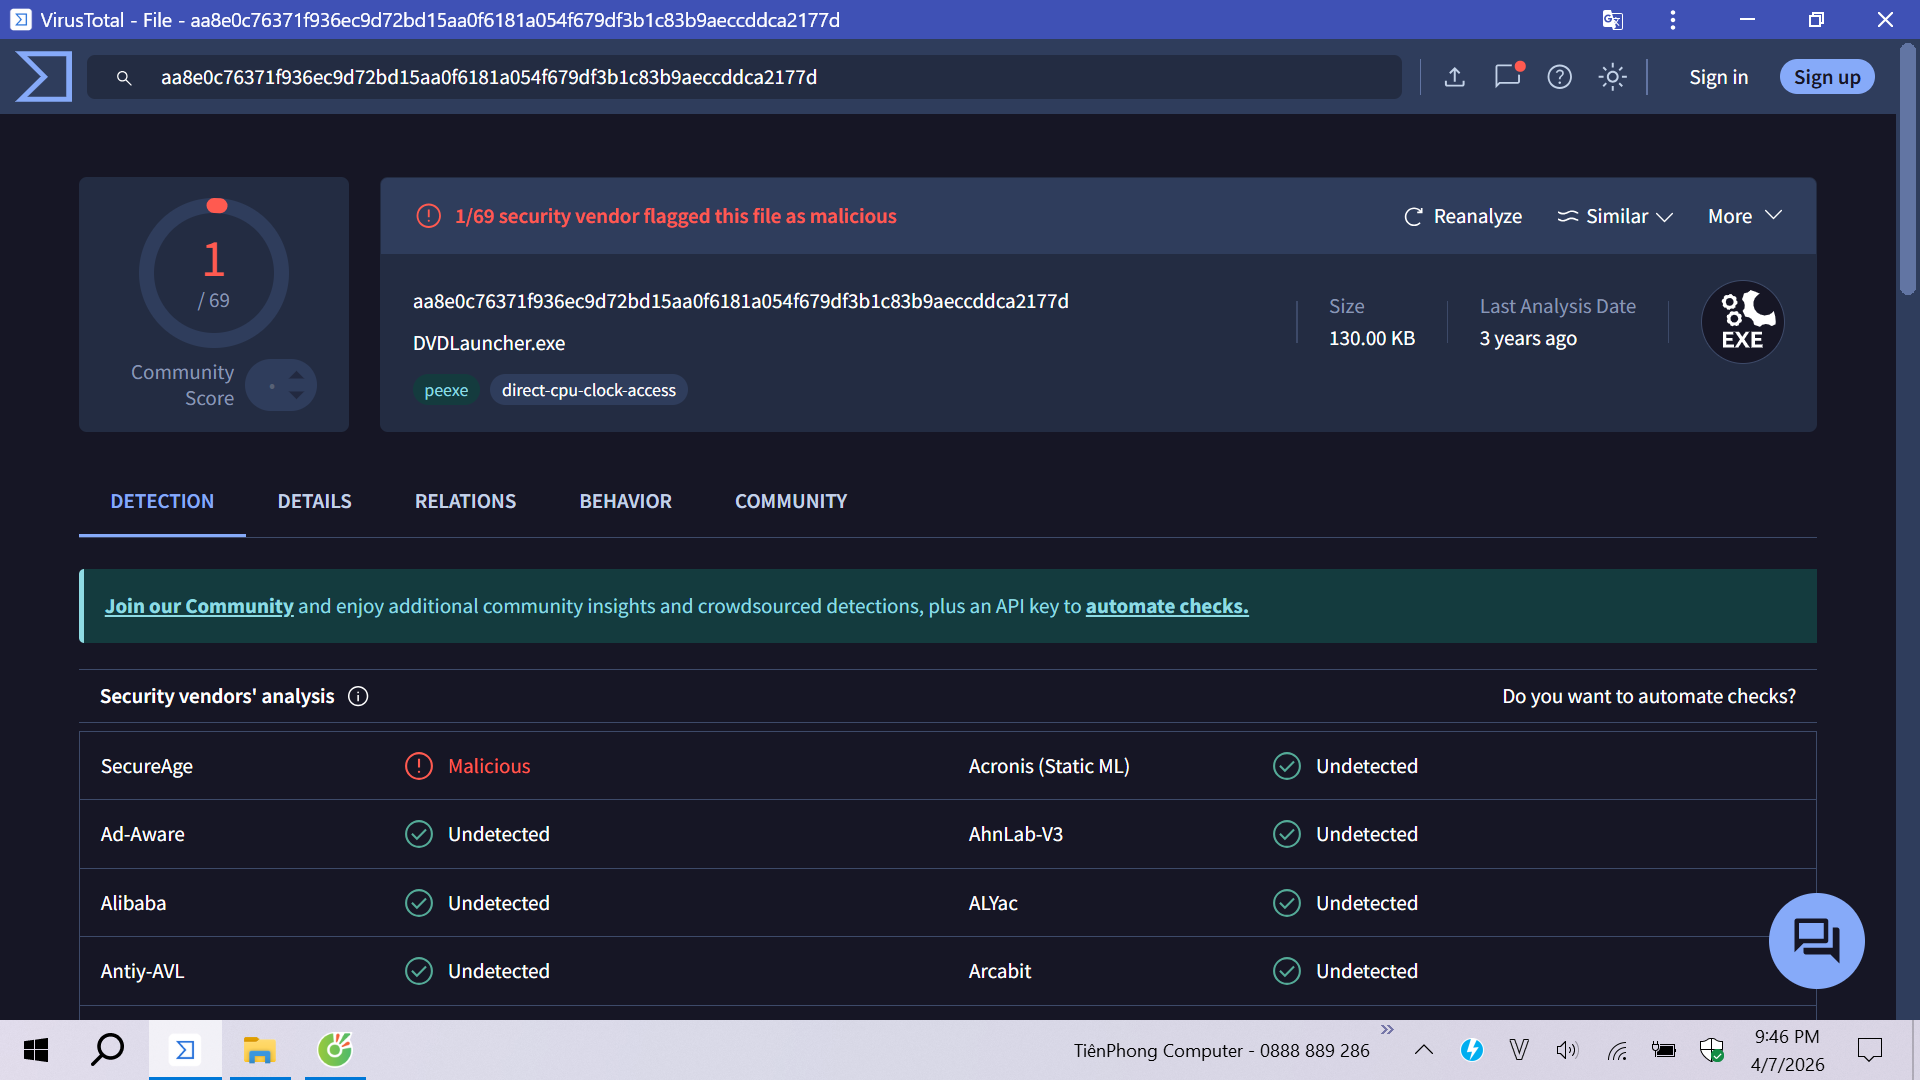Click Do you want to automate checks?
The image size is (1920, 1080).
1649,696
